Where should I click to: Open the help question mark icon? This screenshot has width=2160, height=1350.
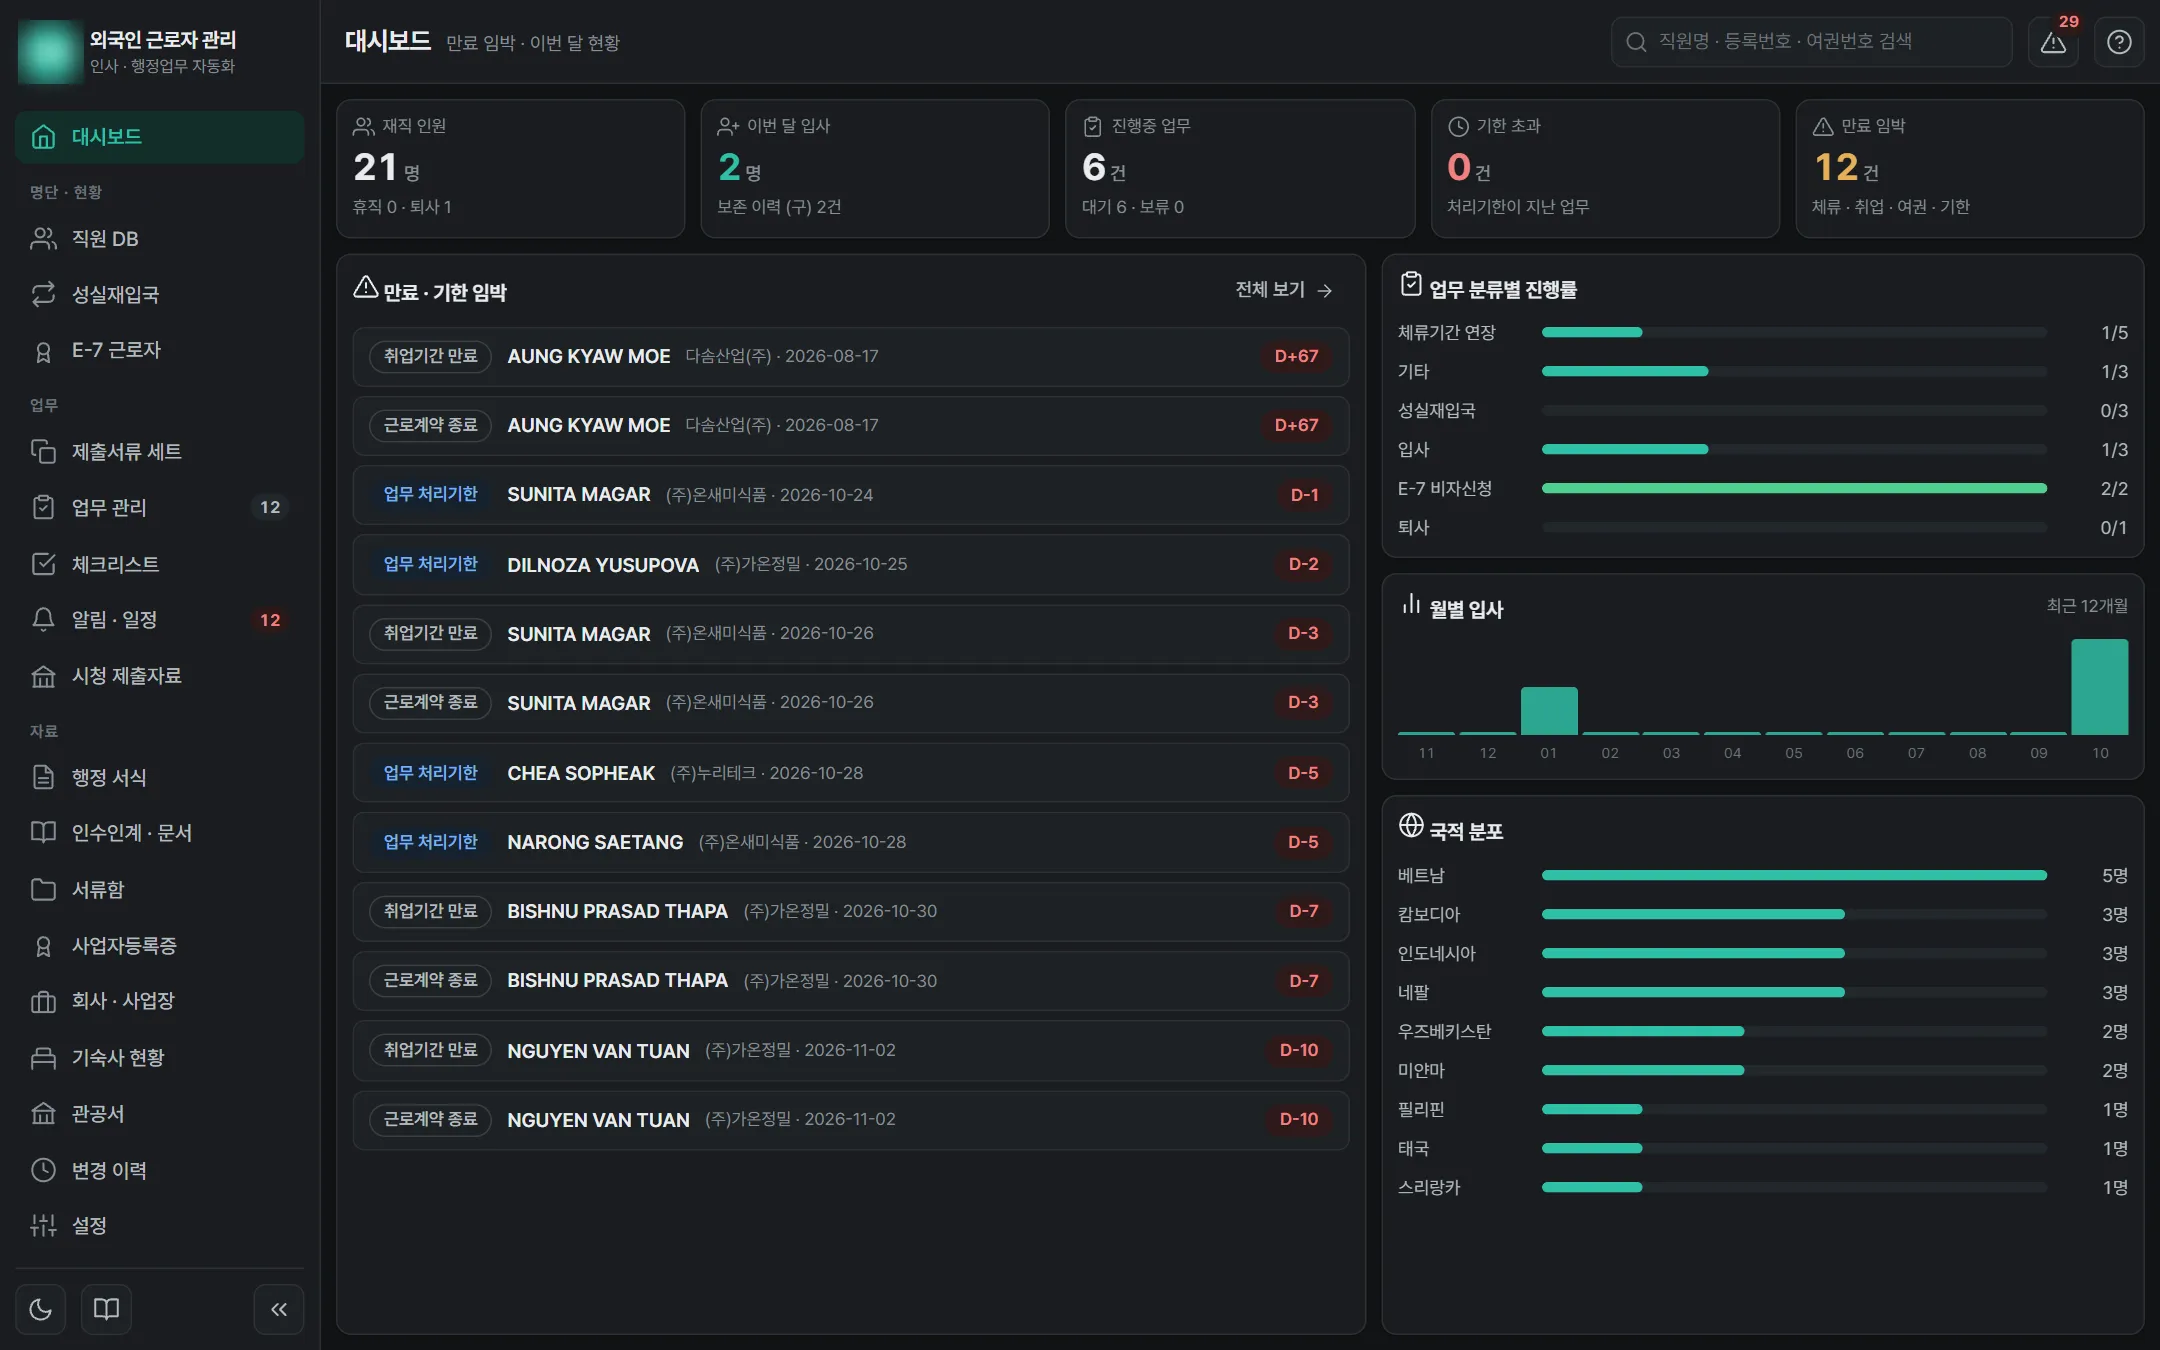coord(2119,42)
